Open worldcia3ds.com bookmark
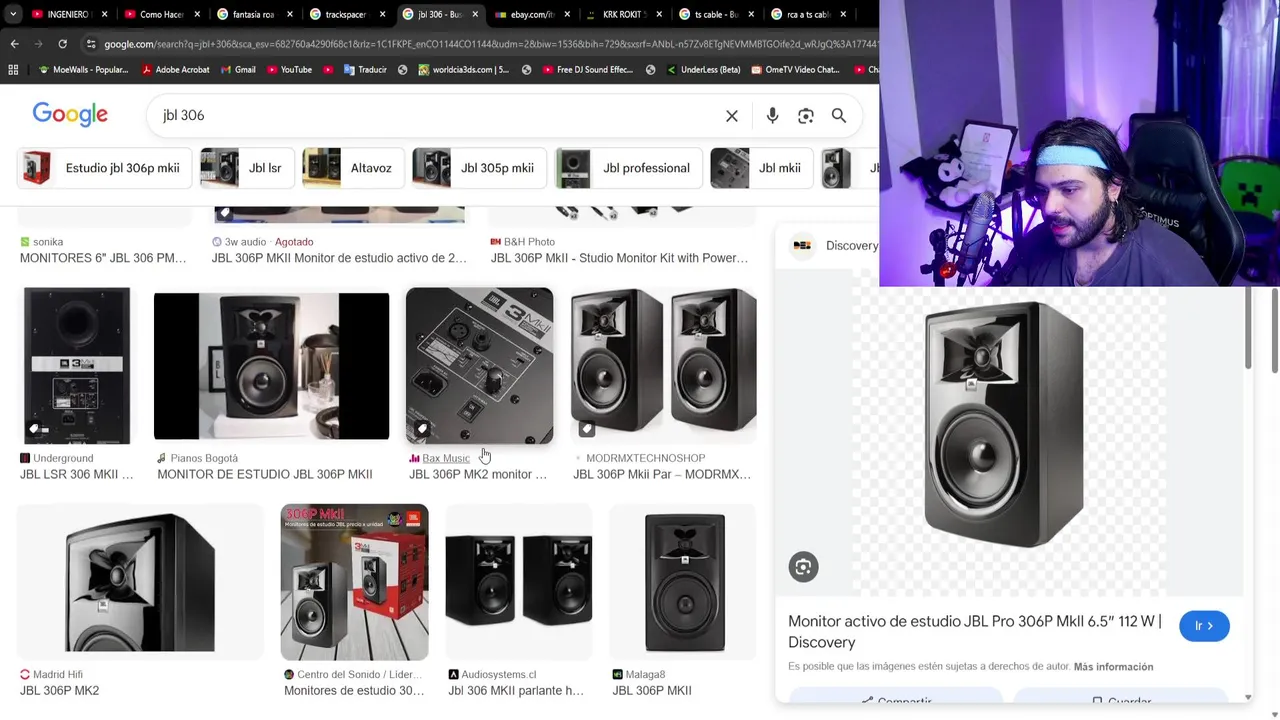The image size is (1280, 720). click(x=464, y=70)
